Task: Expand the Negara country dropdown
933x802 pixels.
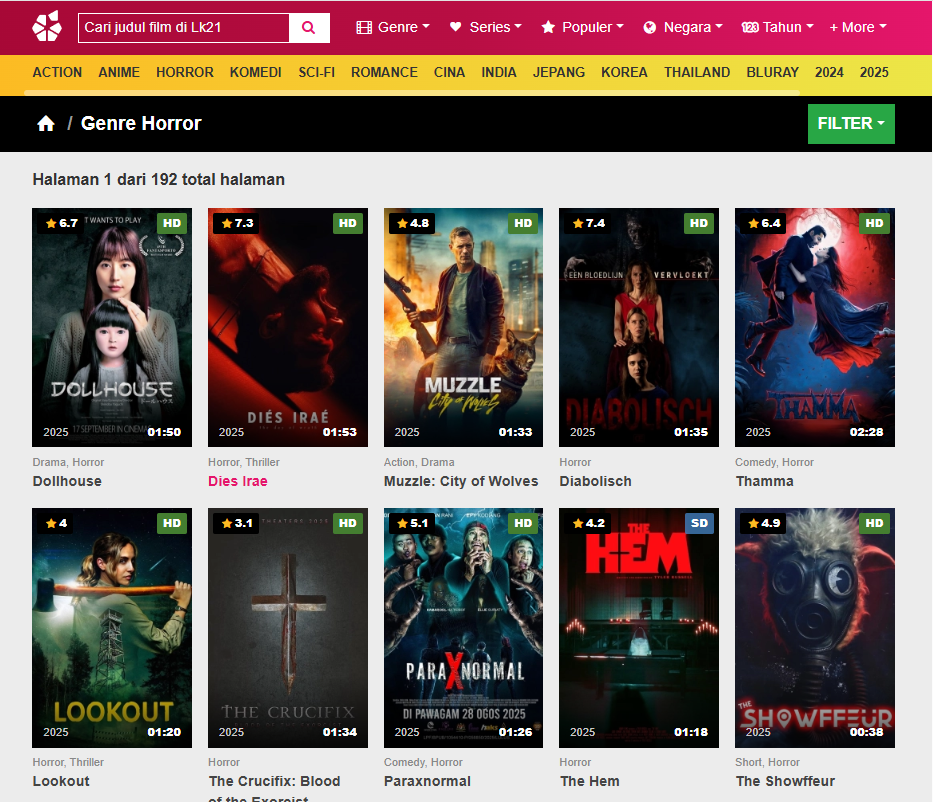Action: coord(683,27)
